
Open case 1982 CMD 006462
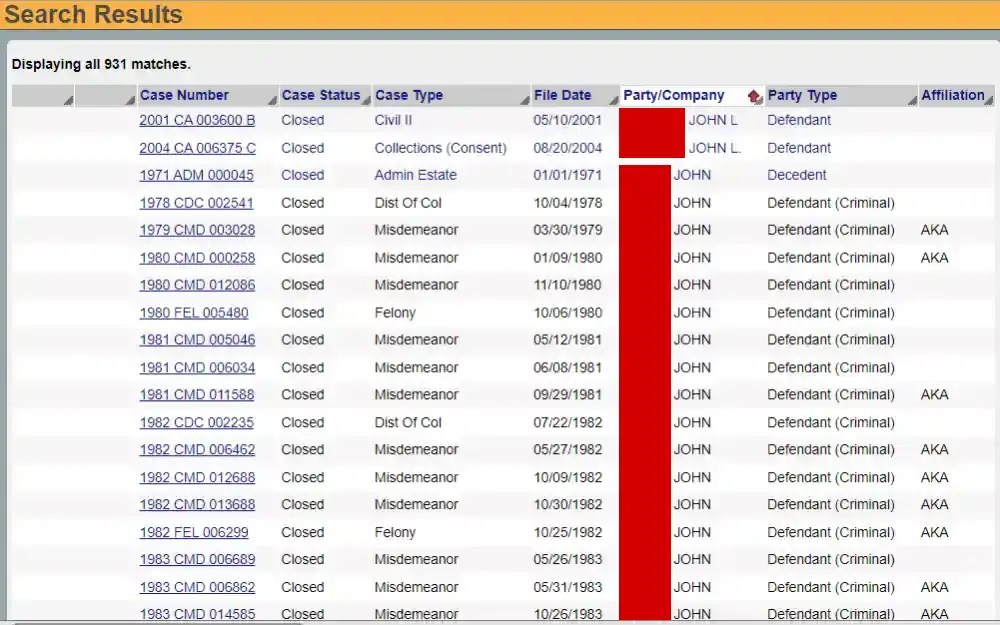pyautogui.click(x=197, y=449)
